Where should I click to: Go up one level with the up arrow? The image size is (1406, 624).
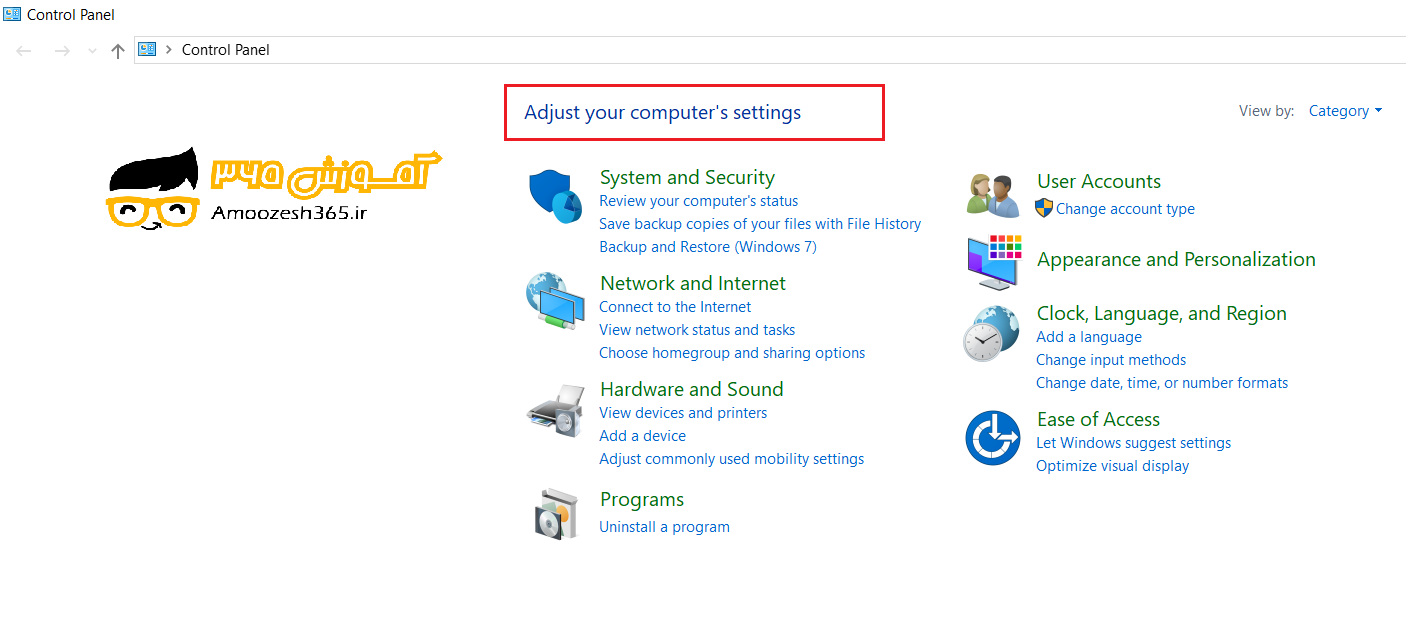(x=118, y=51)
